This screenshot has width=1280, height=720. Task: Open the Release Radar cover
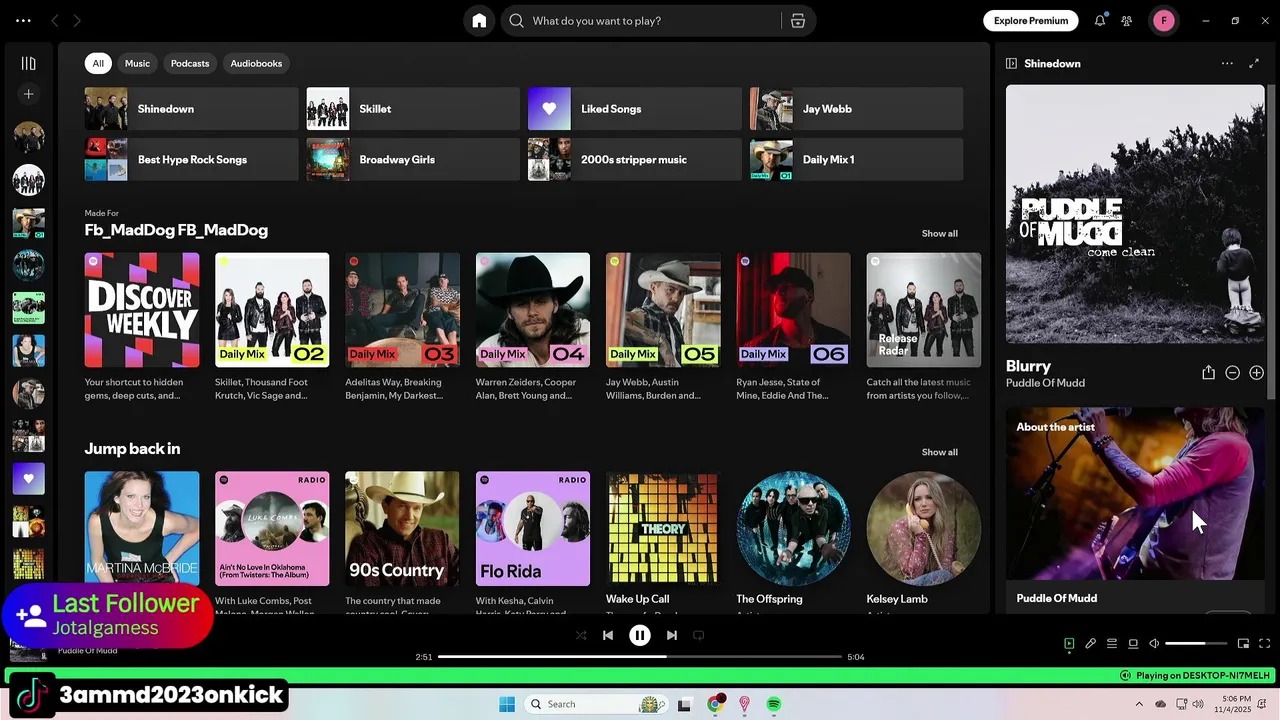click(924, 310)
